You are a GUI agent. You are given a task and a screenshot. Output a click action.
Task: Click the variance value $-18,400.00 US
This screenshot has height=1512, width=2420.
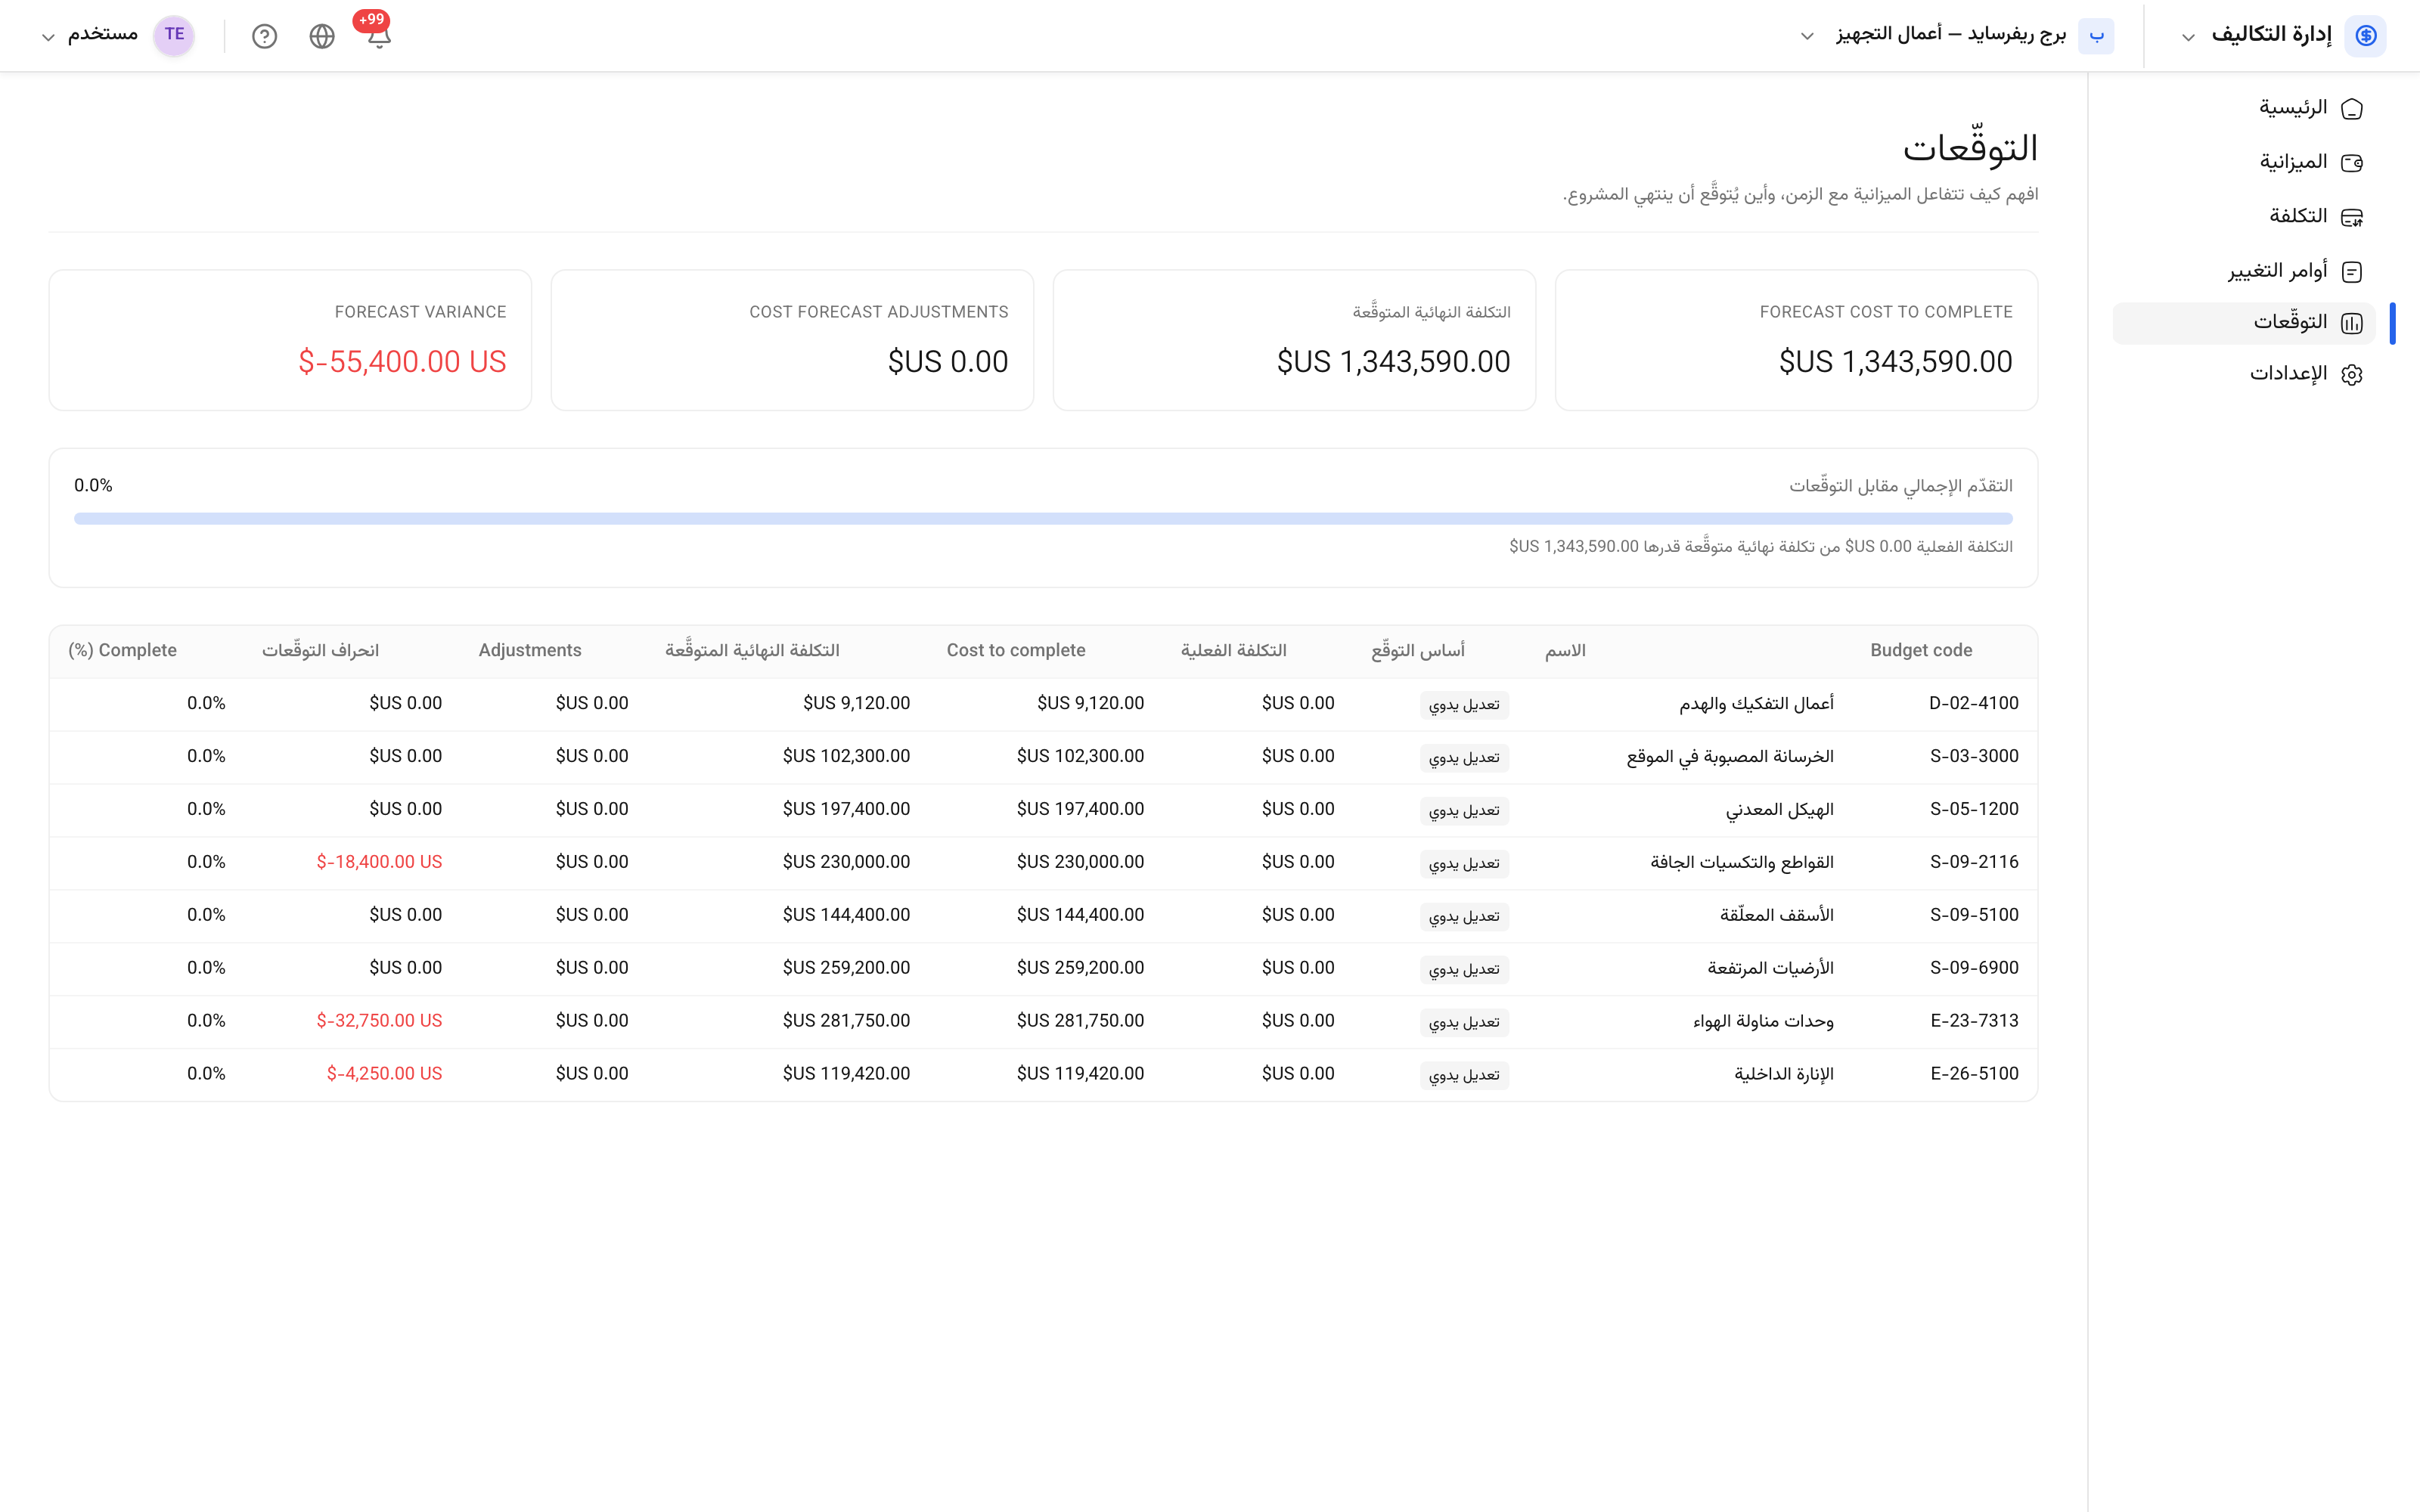point(379,862)
